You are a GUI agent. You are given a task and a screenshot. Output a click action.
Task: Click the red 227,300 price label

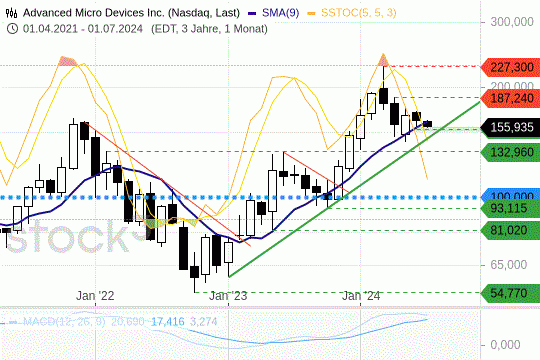pos(511,67)
